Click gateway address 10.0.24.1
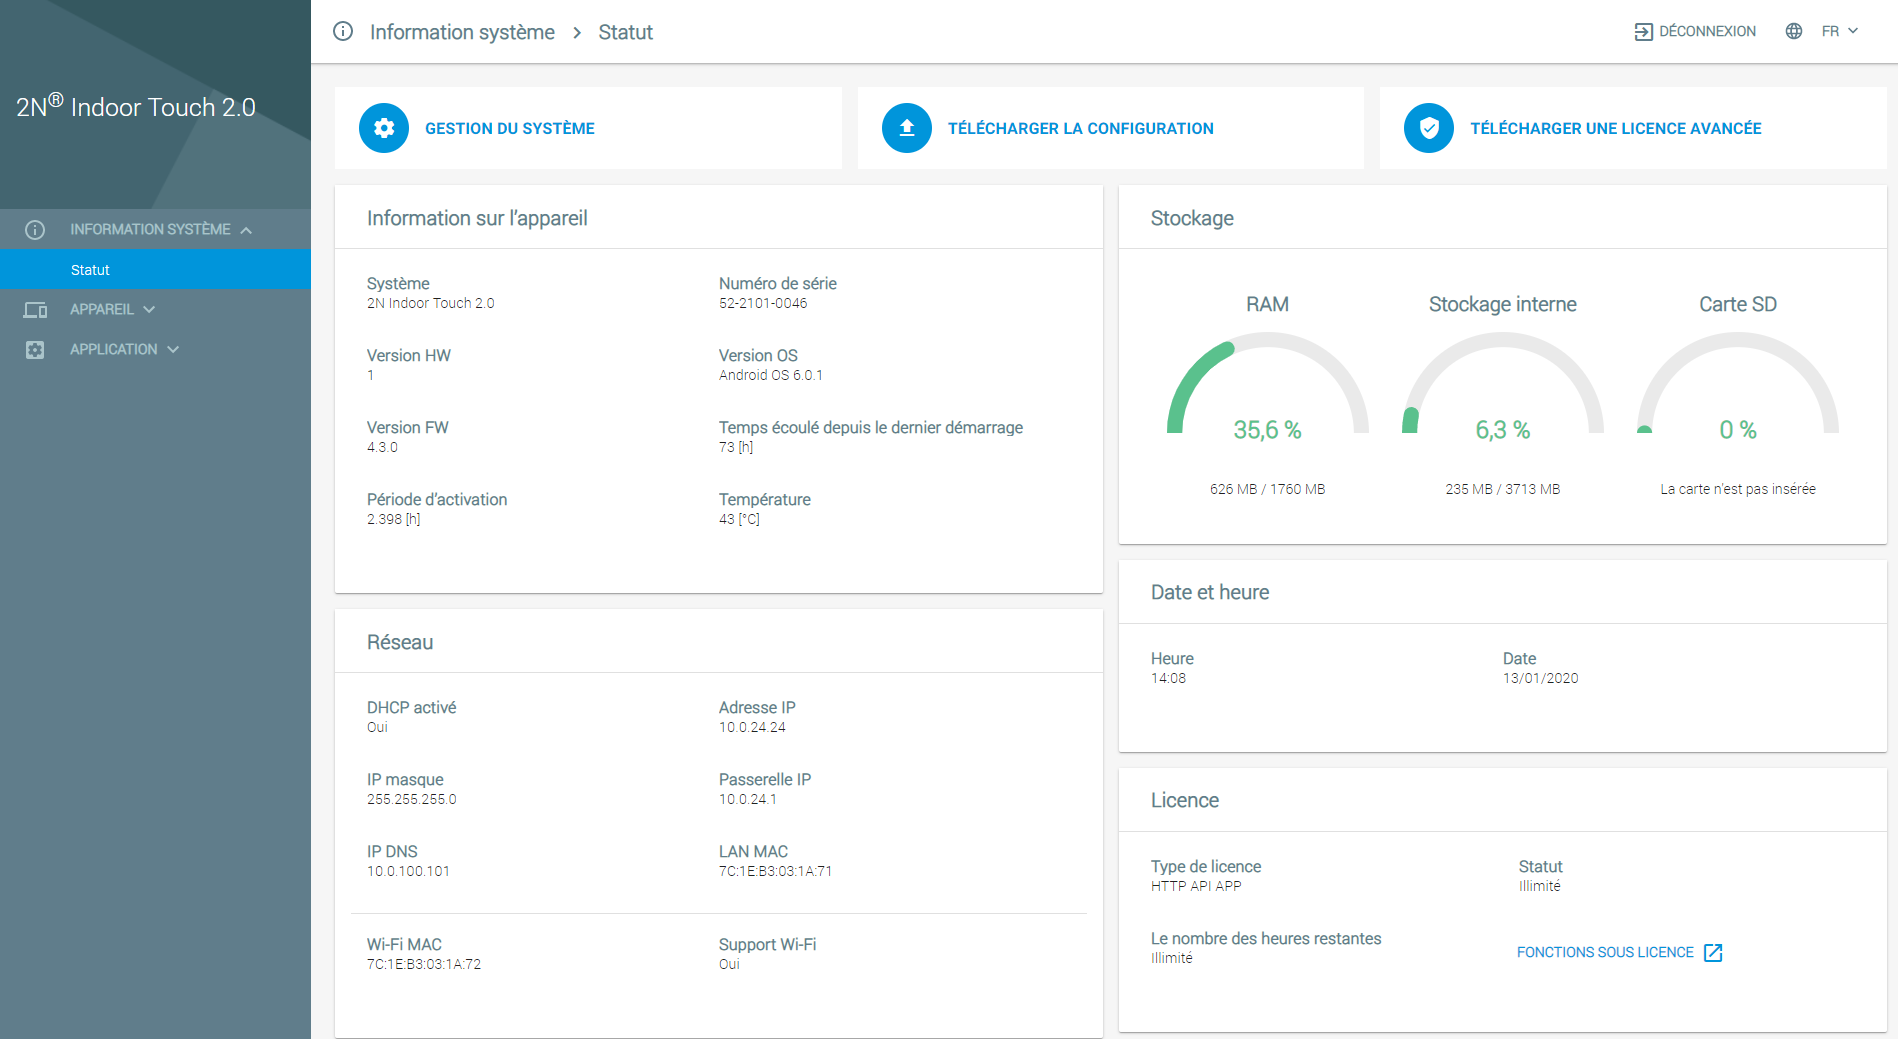1898x1039 pixels. tap(748, 799)
